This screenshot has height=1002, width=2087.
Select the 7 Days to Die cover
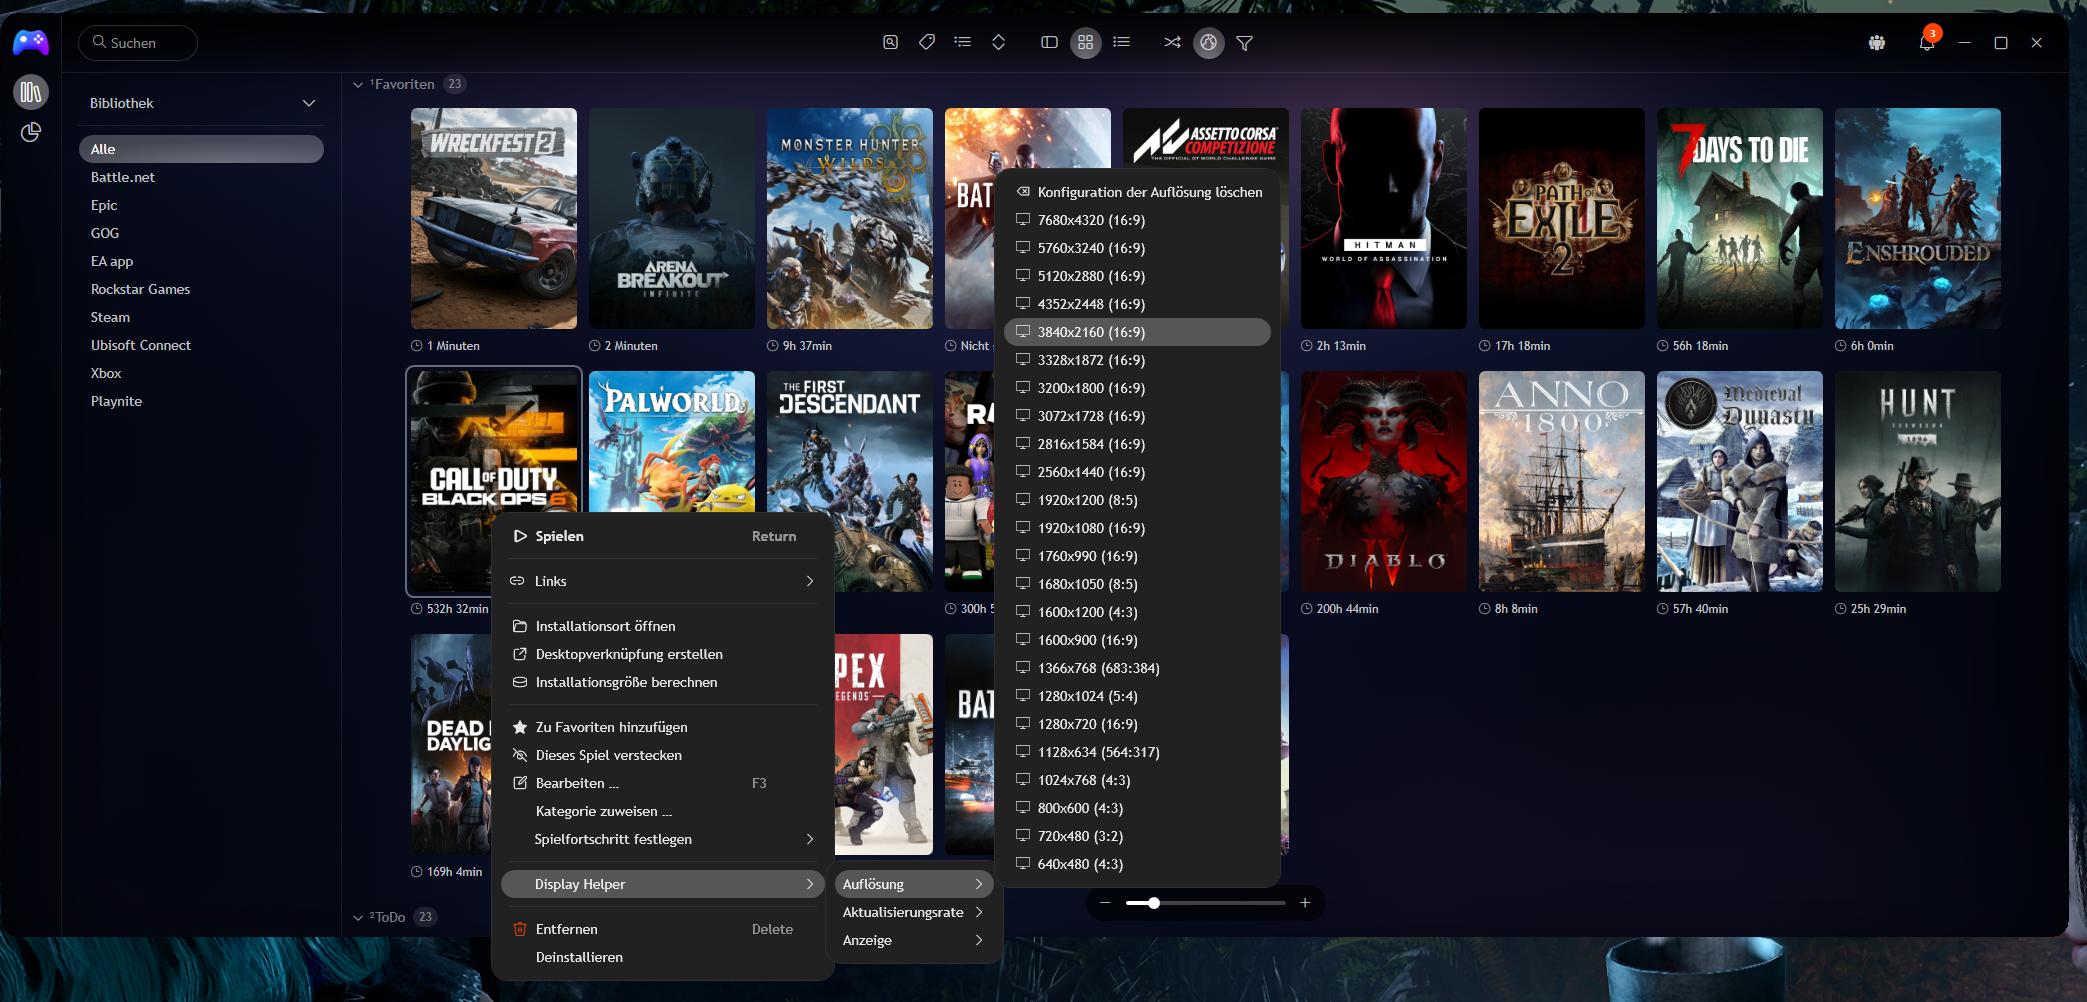[1740, 218]
